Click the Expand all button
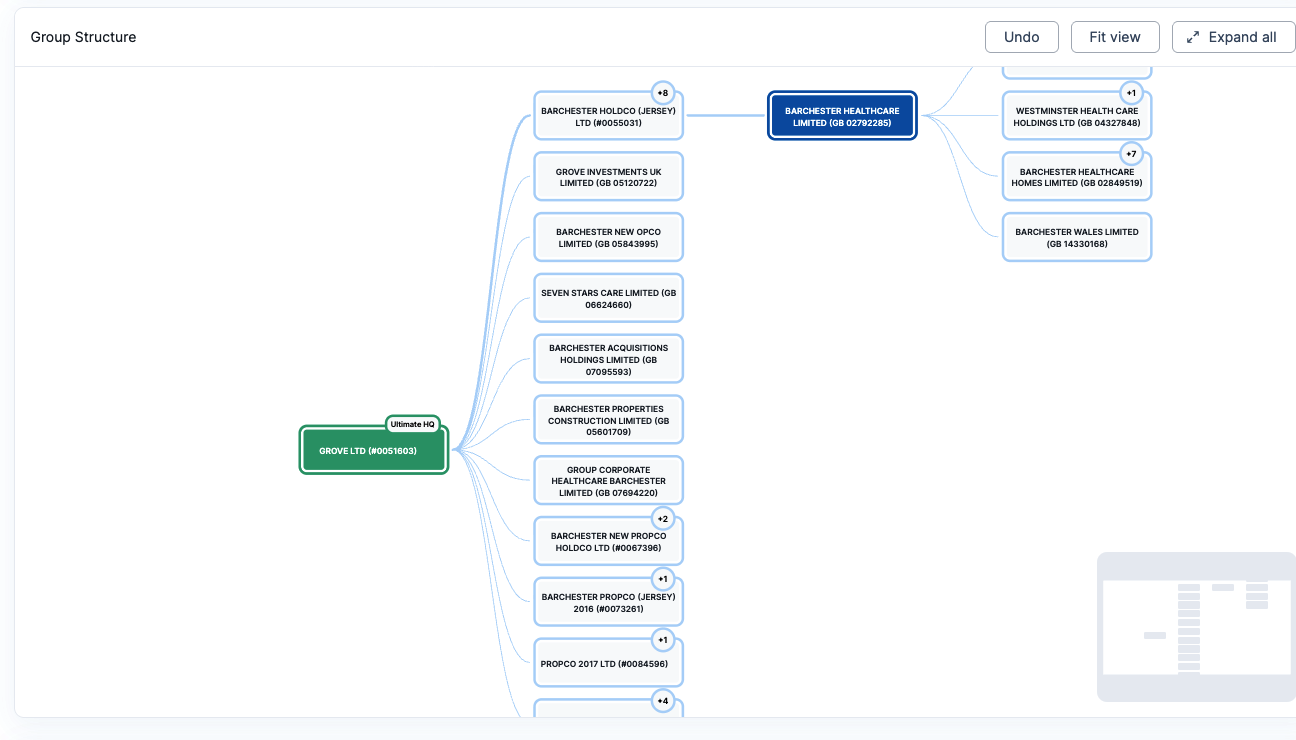The height and width of the screenshot is (740, 1296). [1232, 37]
